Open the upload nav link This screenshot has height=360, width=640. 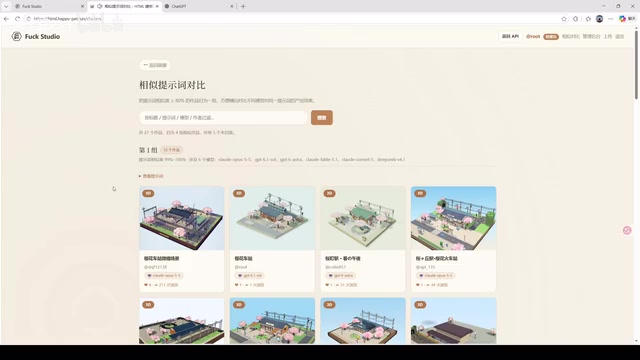[x=608, y=36]
